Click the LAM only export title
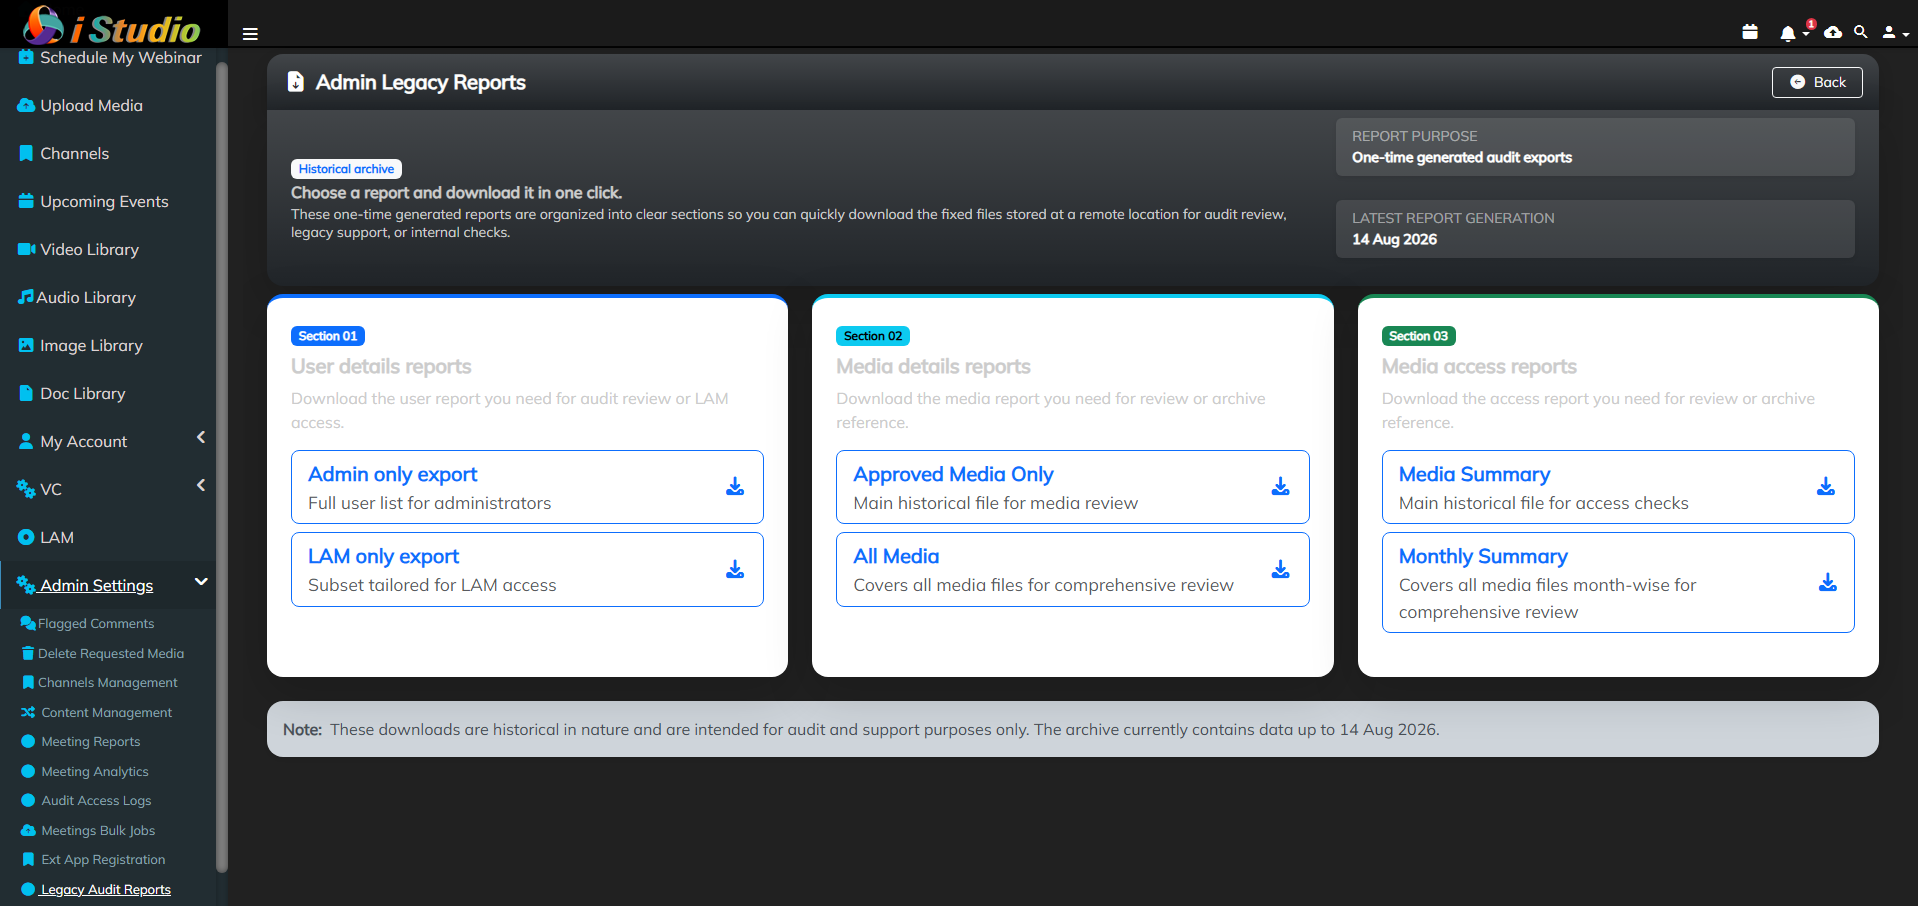Viewport: 1918px width, 906px height. 383,556
